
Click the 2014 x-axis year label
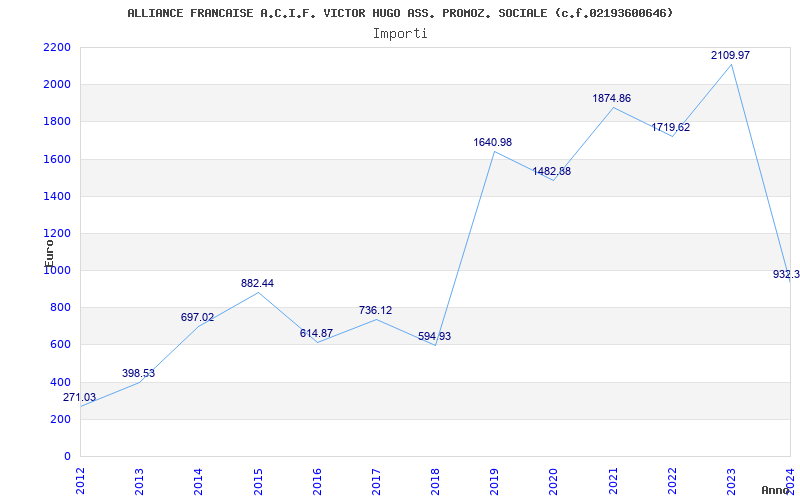(198, 481)
